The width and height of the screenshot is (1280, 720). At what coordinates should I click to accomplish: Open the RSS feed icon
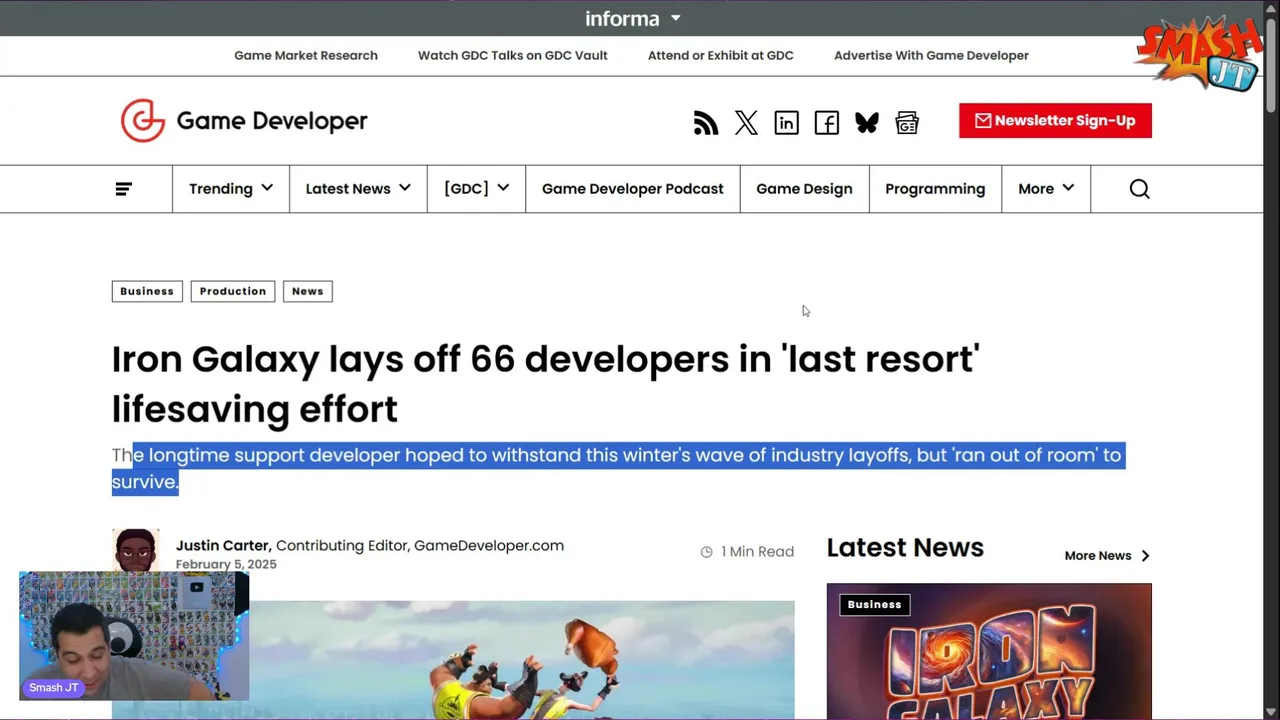point(706,123)
